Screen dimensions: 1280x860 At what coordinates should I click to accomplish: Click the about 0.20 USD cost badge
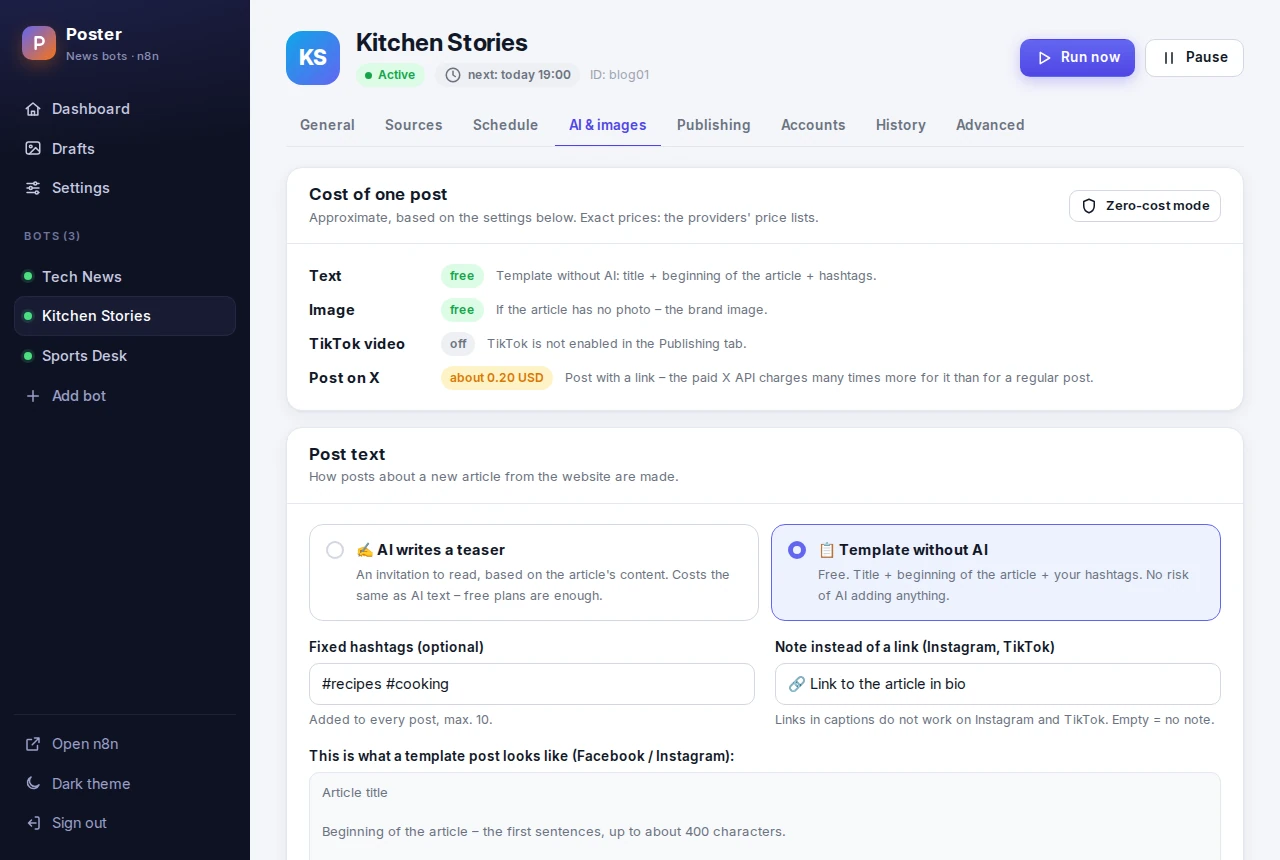pyautogui.click(x=497, y=378)
